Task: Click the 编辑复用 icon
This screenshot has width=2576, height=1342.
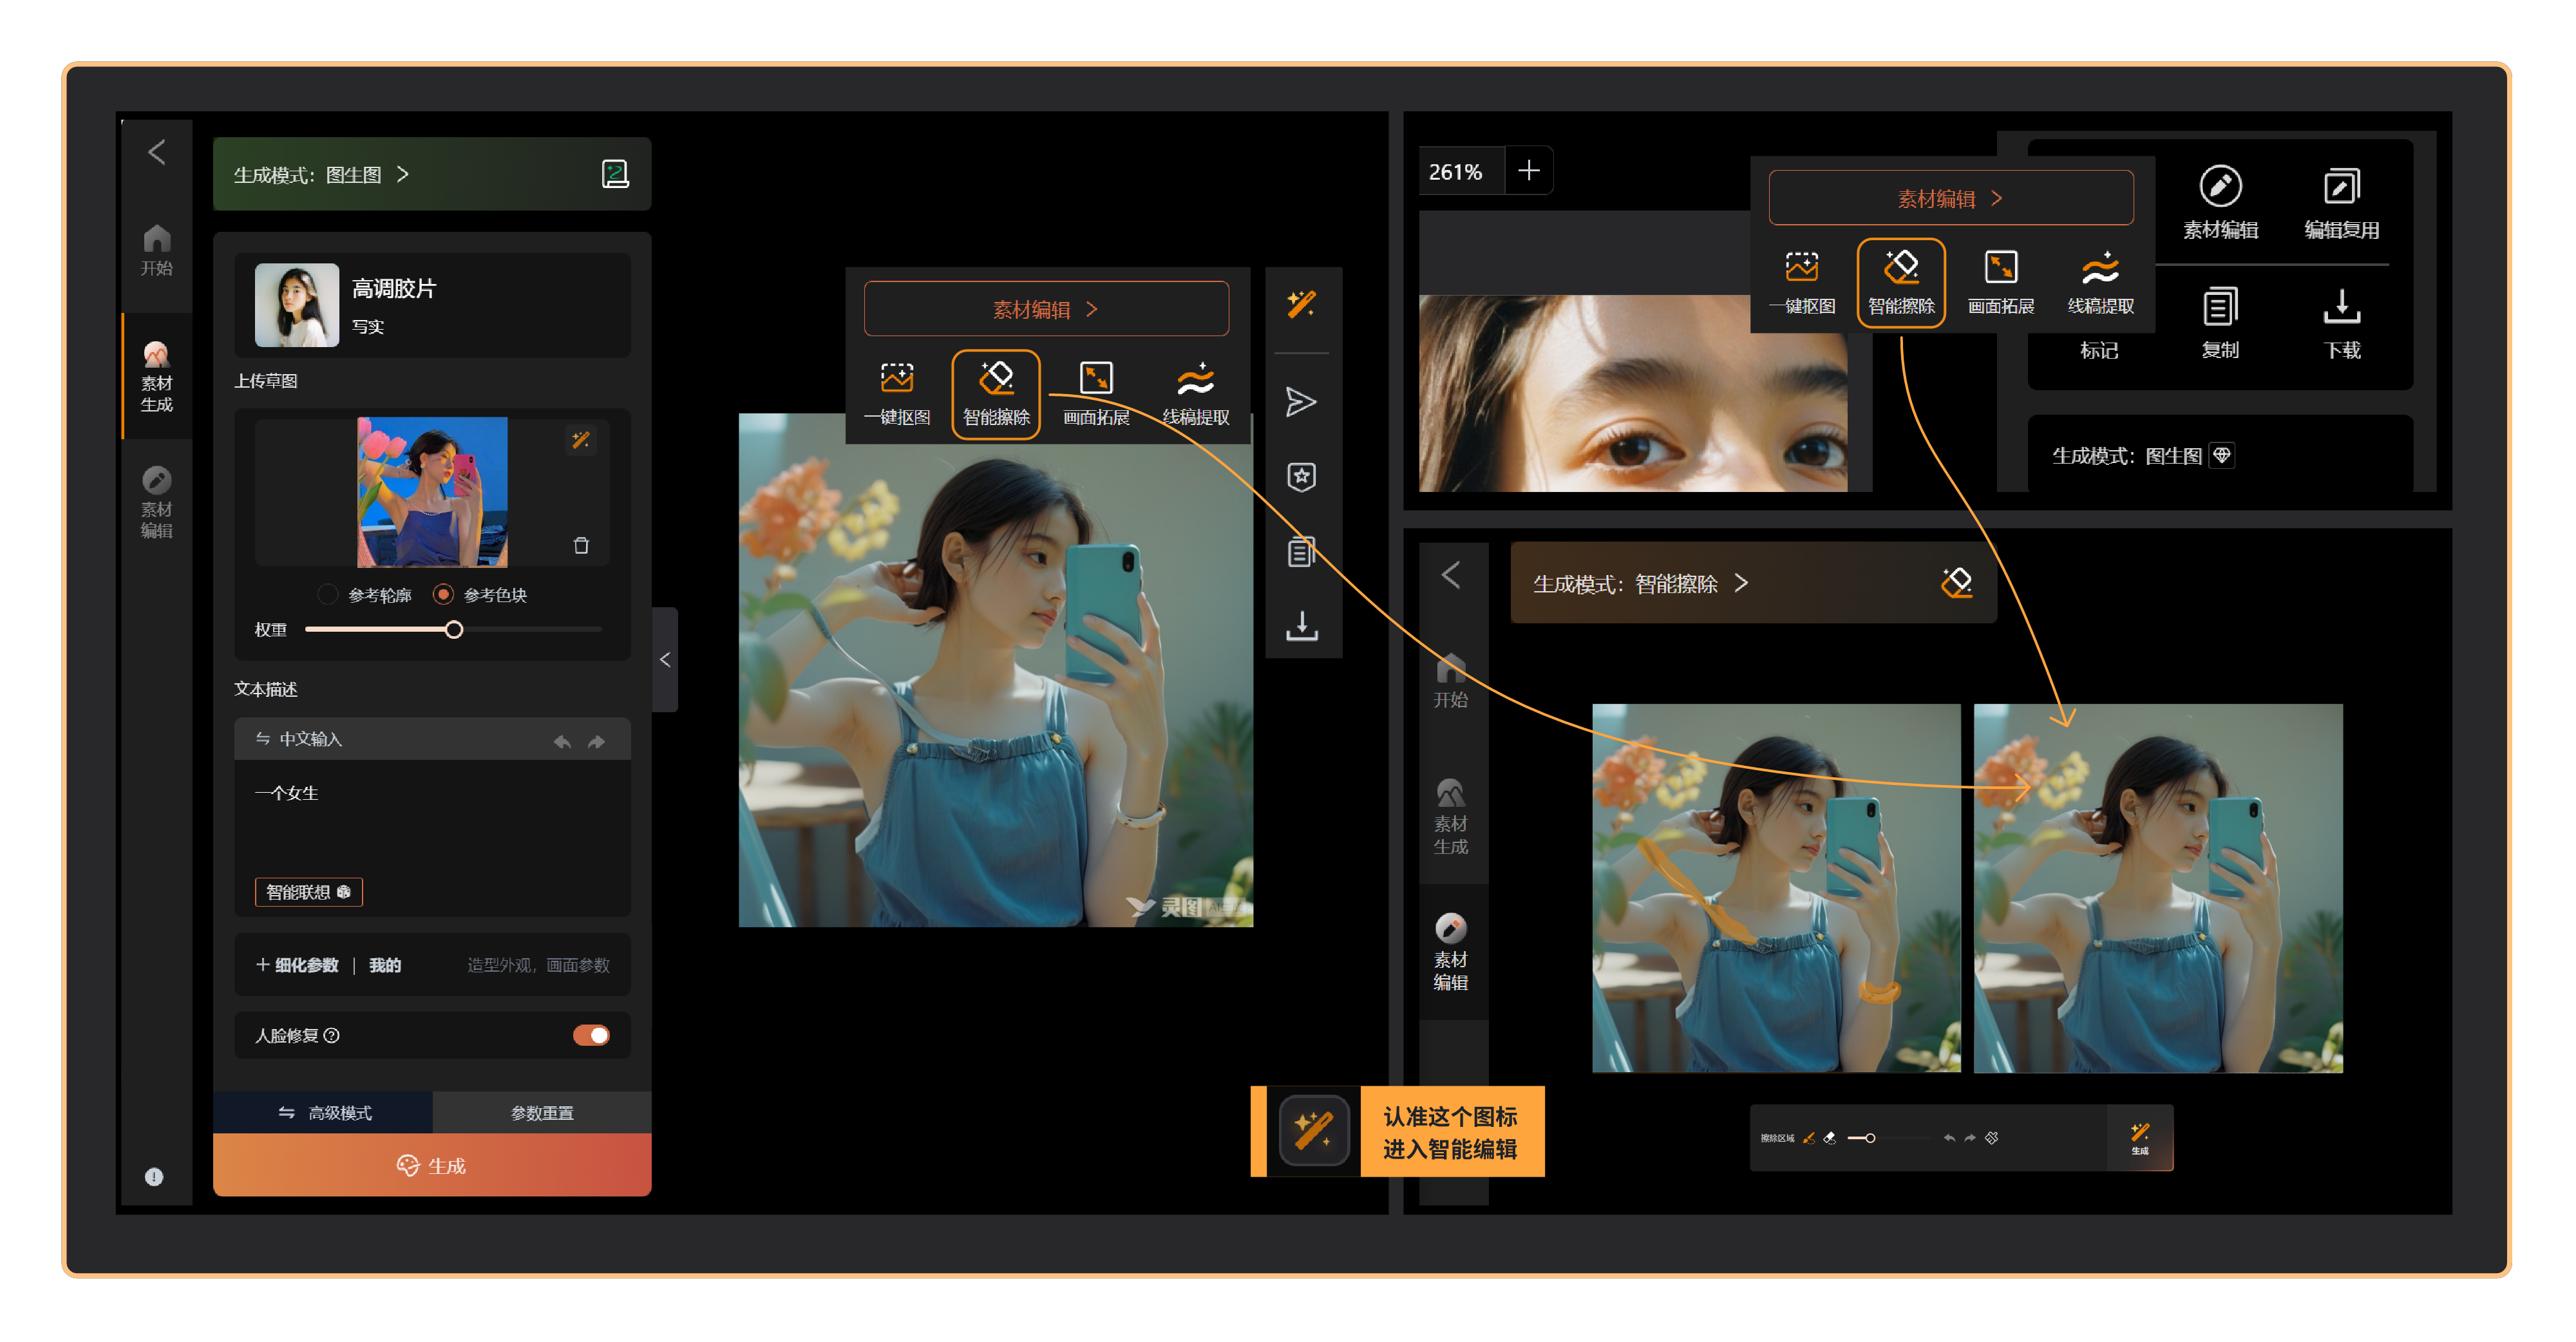Action: pyautogui.click(x=2341, y=186)
